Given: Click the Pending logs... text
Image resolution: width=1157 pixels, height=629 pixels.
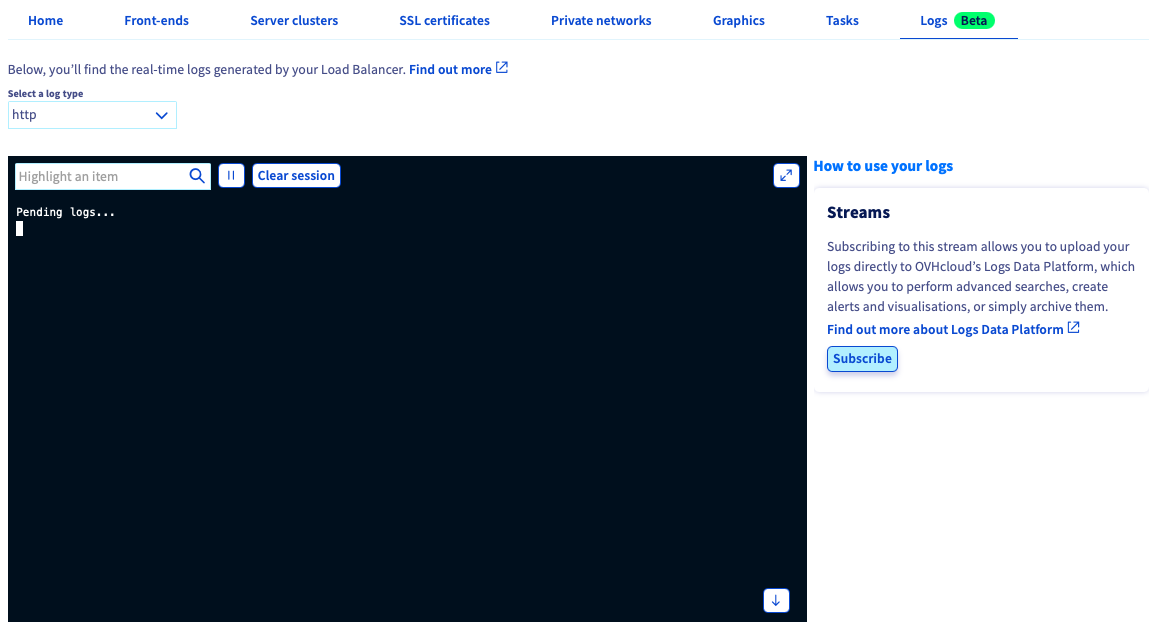Looking at the screenshot, I should click(66, 213).
